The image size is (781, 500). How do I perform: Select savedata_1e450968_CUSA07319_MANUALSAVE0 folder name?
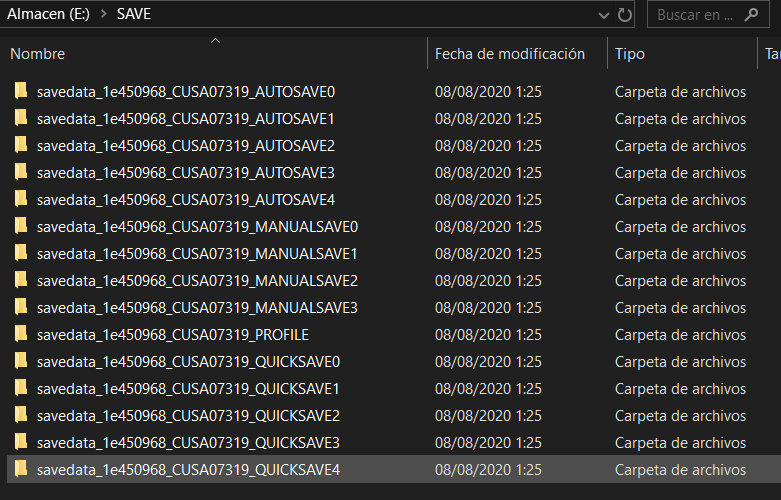pos(197,227)
